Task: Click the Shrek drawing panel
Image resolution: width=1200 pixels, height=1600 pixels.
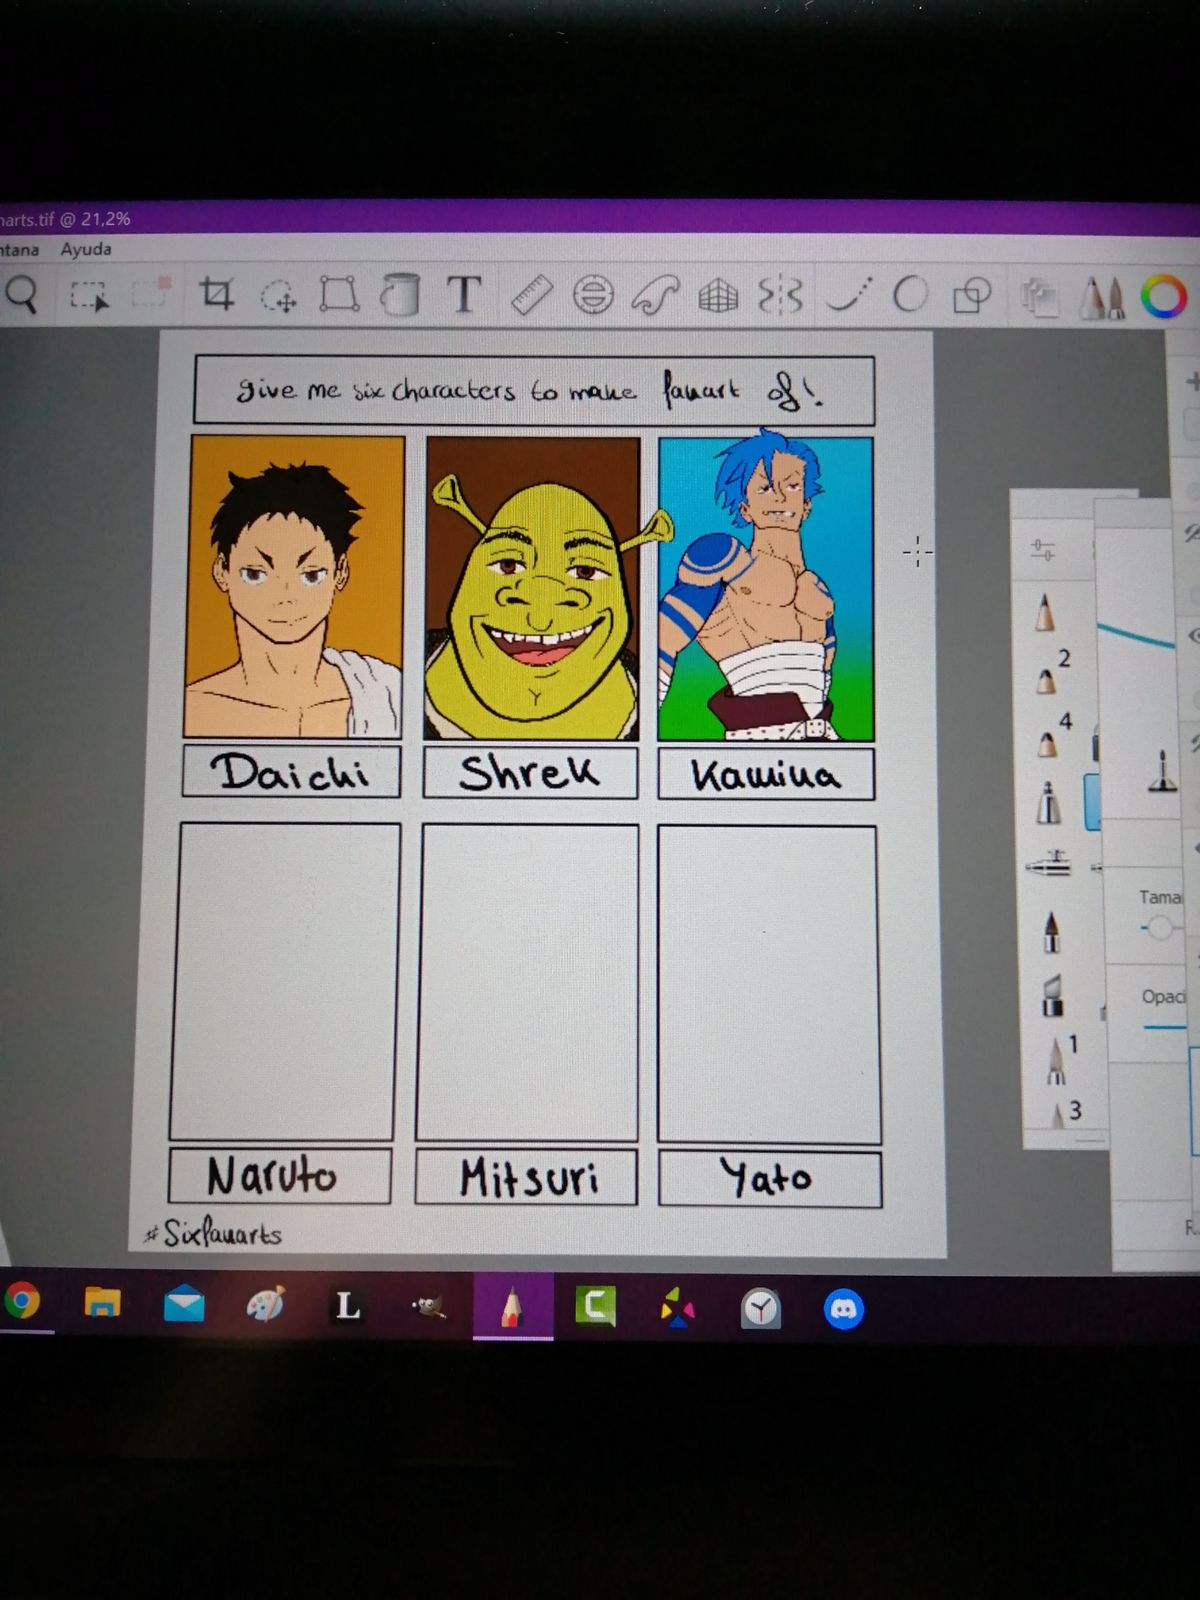Action: (532, 588)
